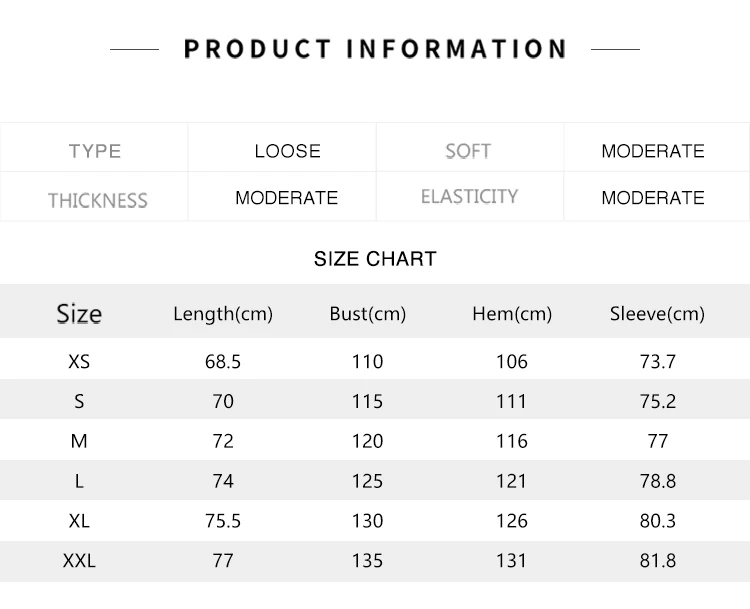Select the 81.8 sleeve value

coord(658,560)
